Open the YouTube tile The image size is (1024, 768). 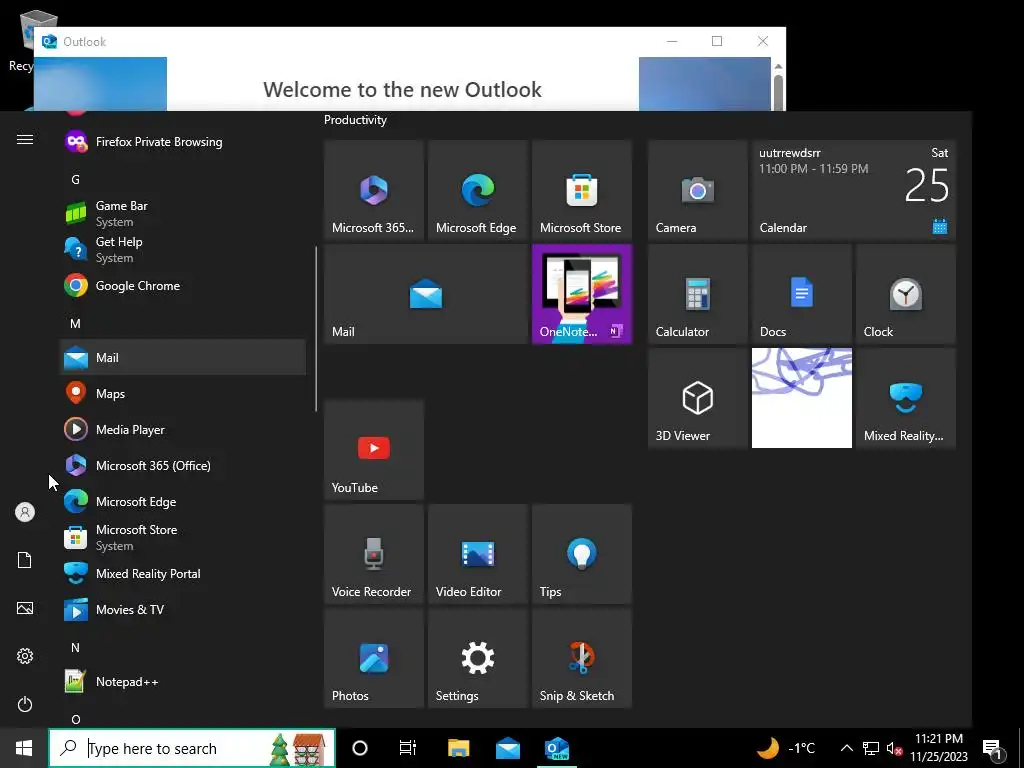[374, 450]
